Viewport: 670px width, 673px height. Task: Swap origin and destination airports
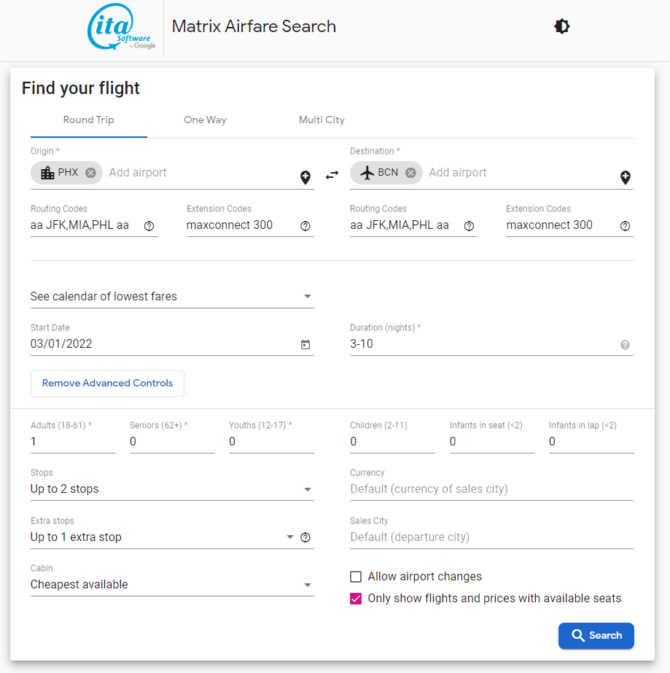[x=332, y=175]
